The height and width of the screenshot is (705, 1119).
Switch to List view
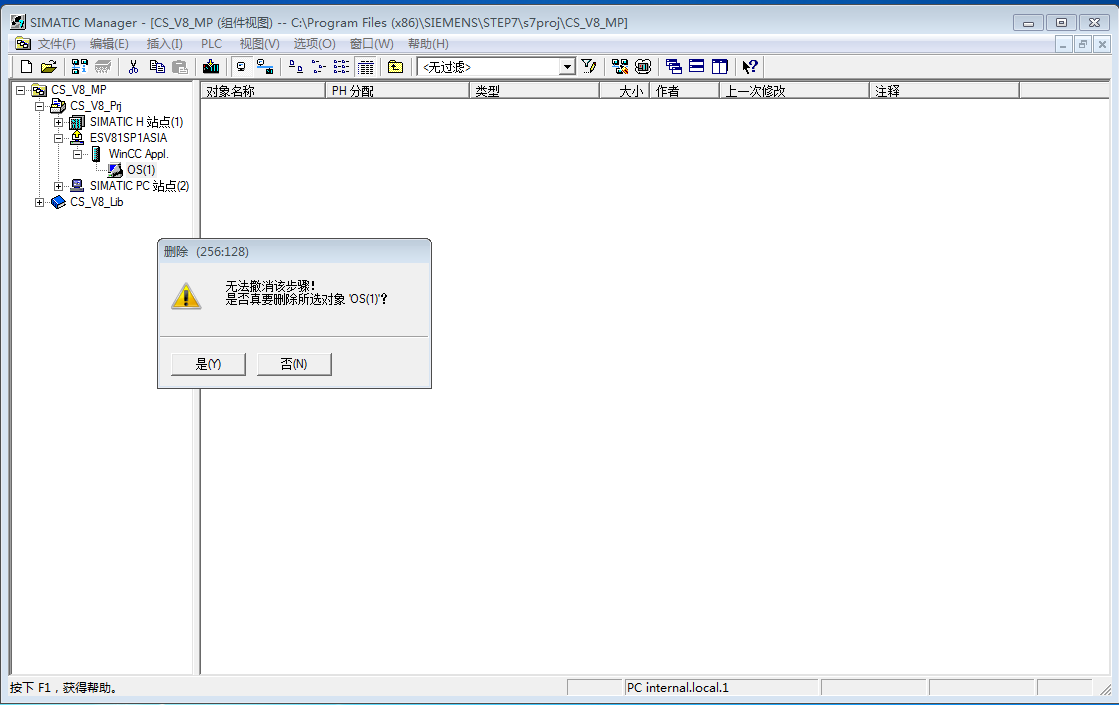click(x=342, y=67)
